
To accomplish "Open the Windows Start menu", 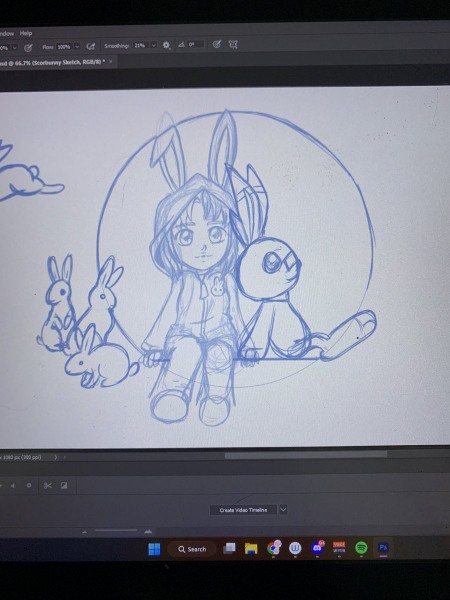I will click(x=154, y=549).
